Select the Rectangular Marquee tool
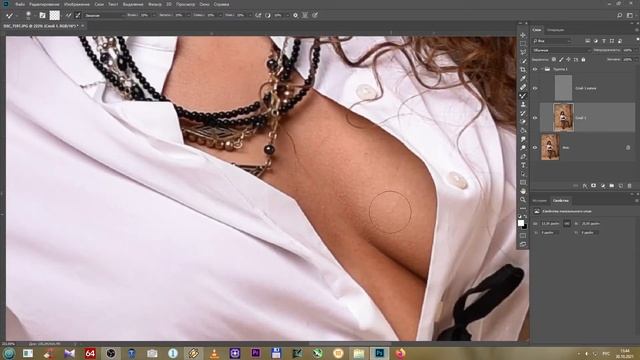640x360 pixels. pos(523,43)
